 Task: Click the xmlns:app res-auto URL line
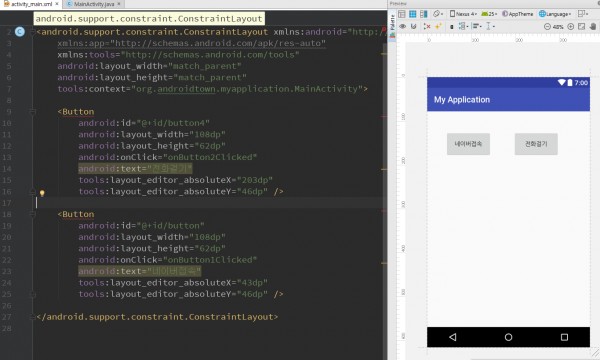click(x=191, y=43)
